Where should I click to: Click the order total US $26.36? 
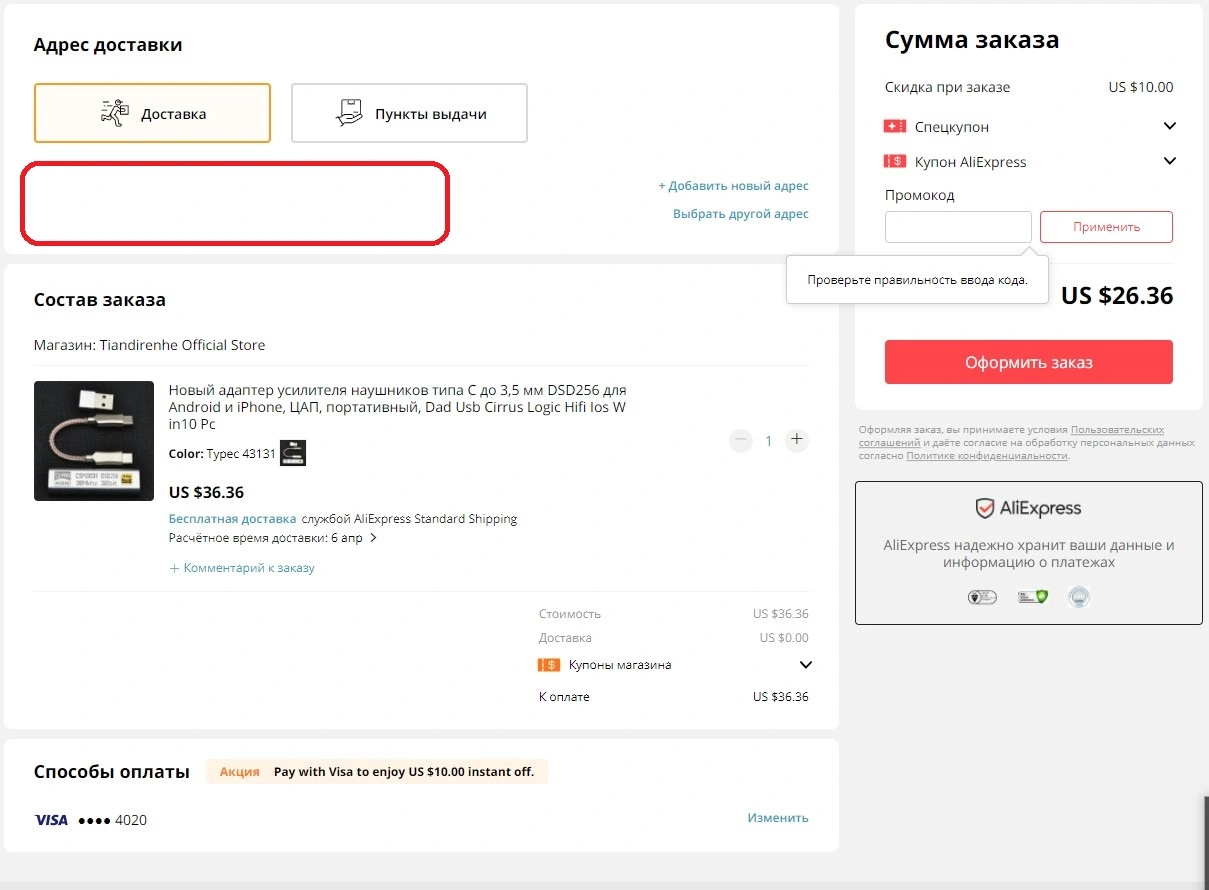click(1116, 296)
